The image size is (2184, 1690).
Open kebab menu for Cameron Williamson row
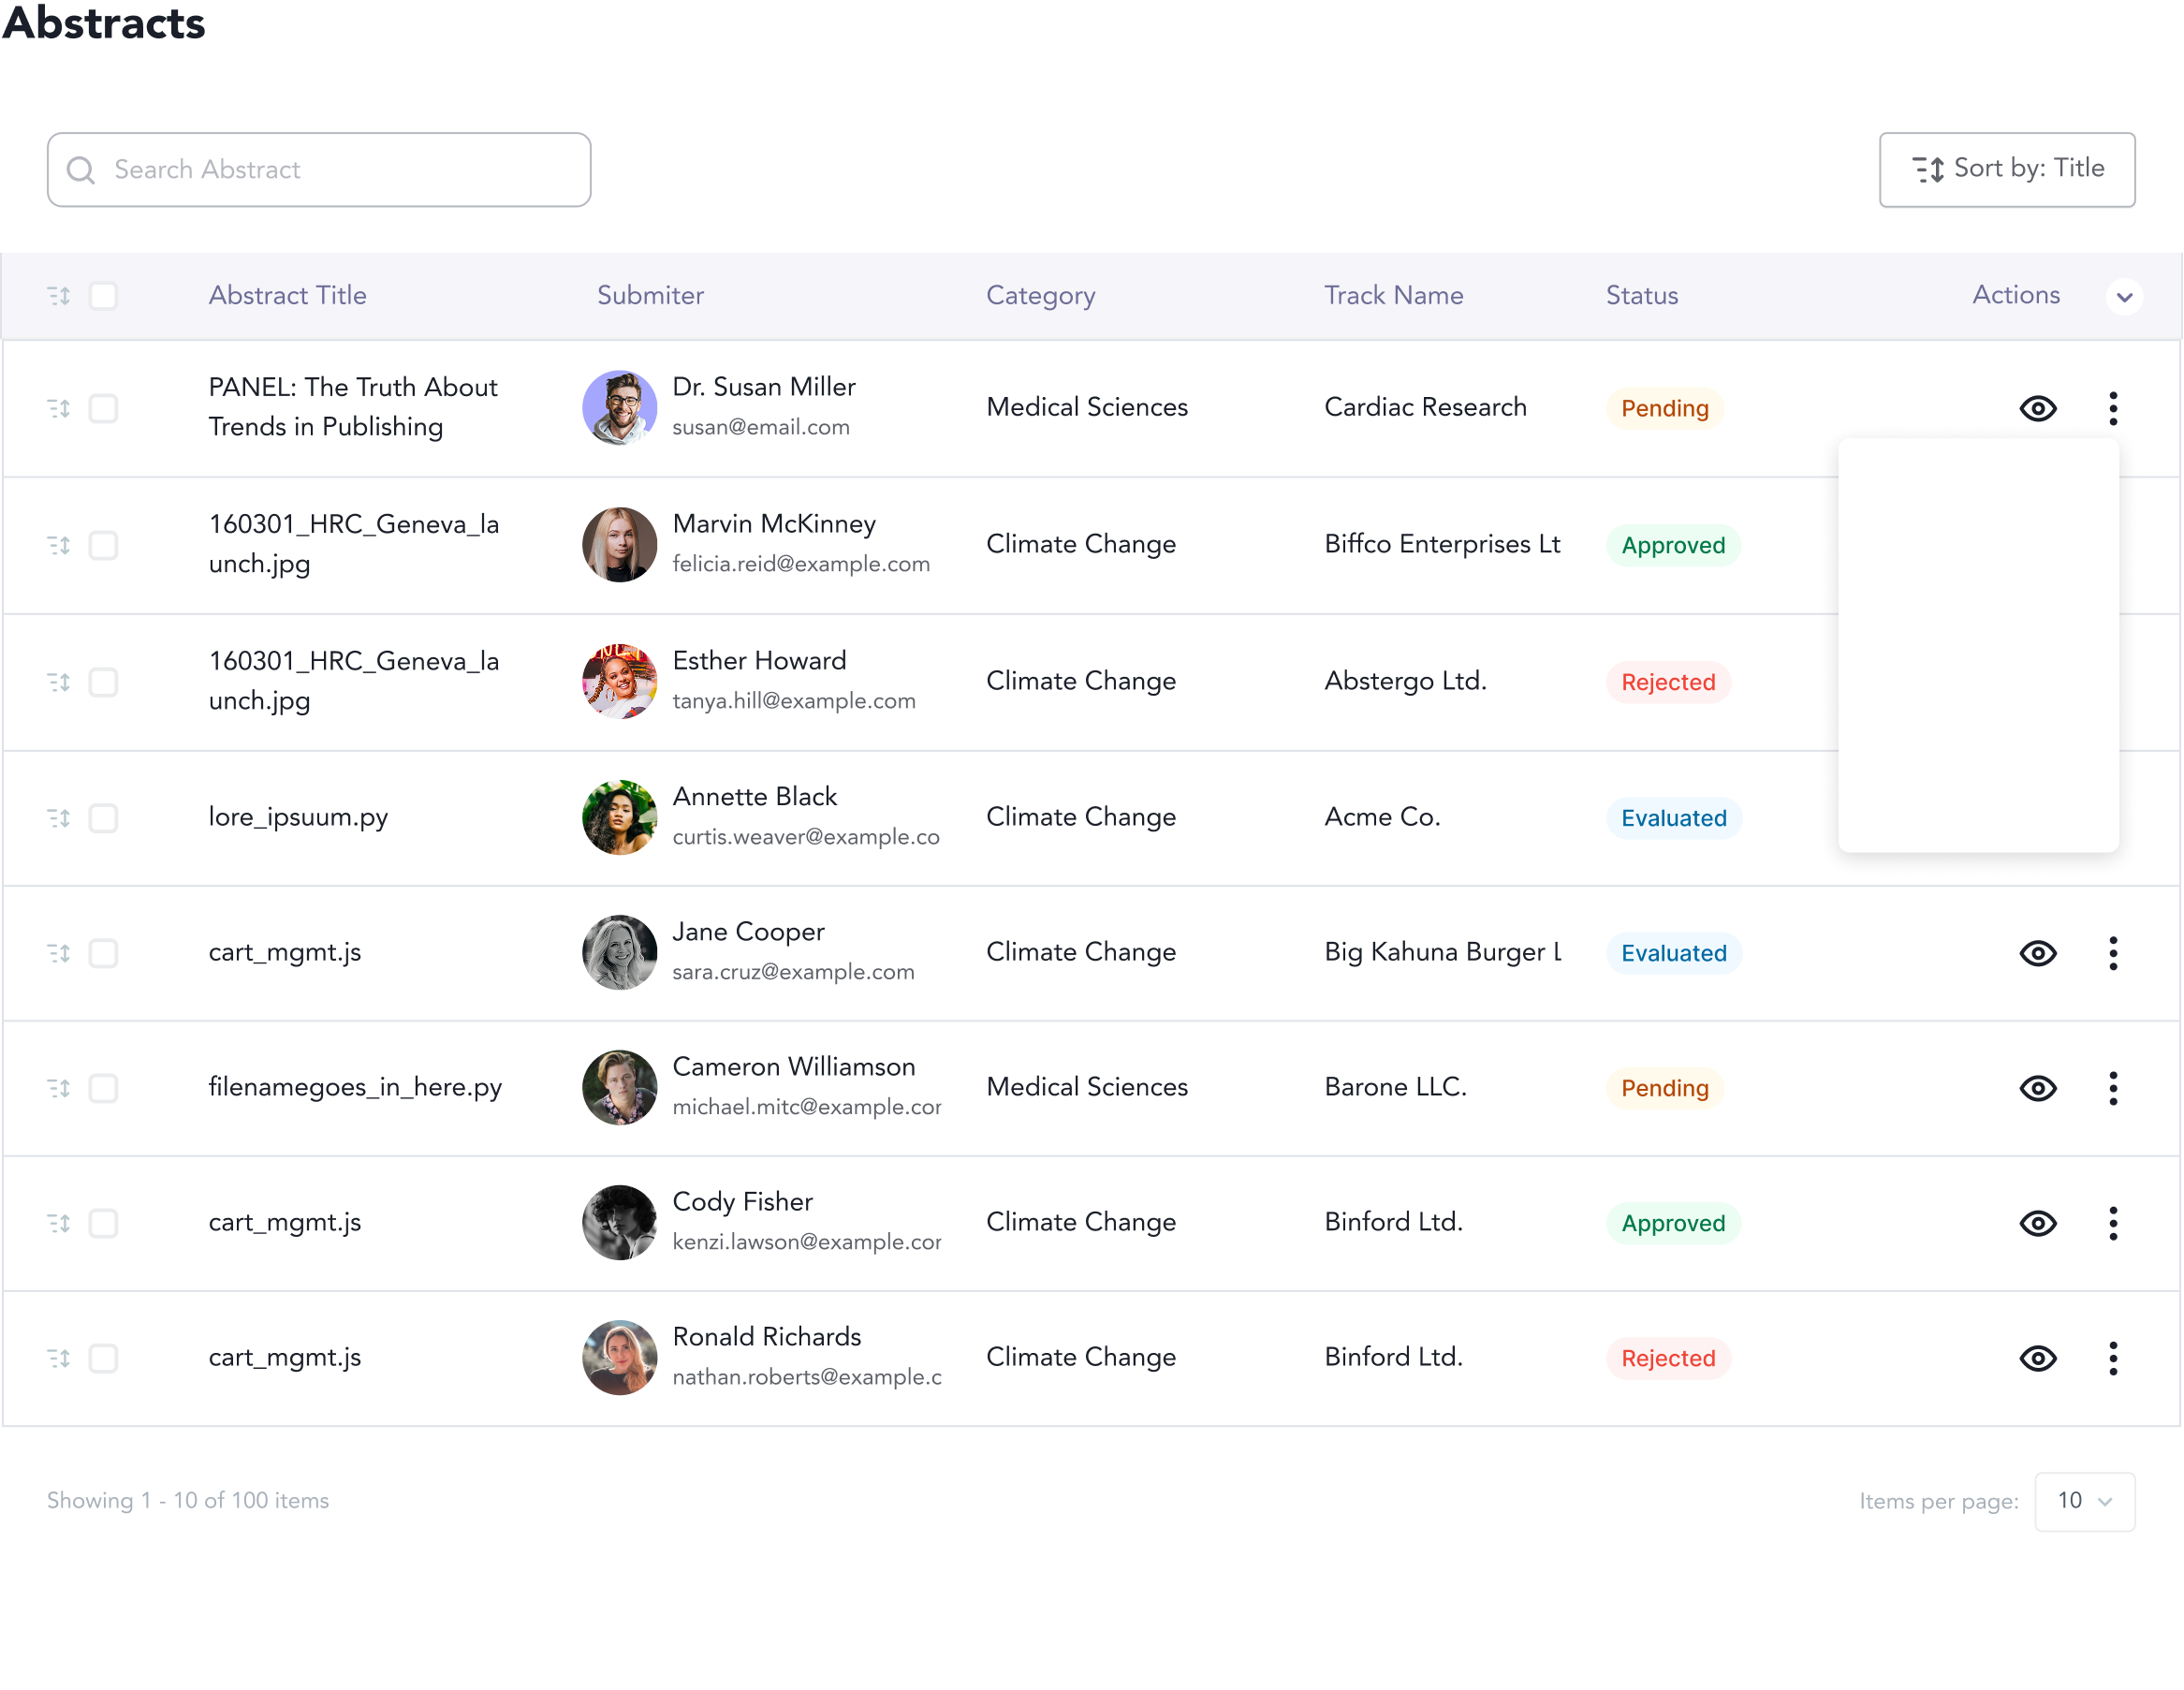click(2112, 1088)
